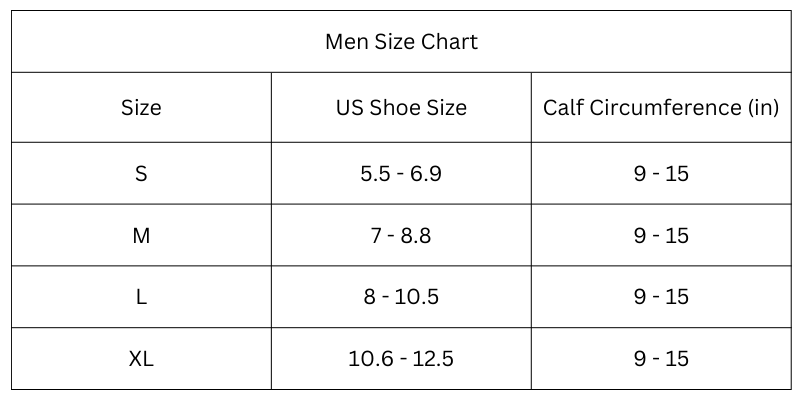Select the Size column header
This screenshot has width=800, height=400.
point(141,108)
